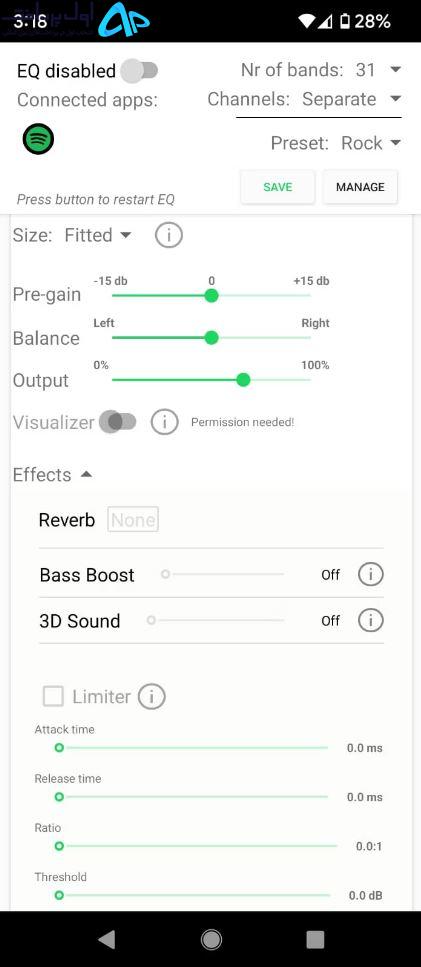
Task: Open Size Fitted dropdown
Action: coord(98,235)
